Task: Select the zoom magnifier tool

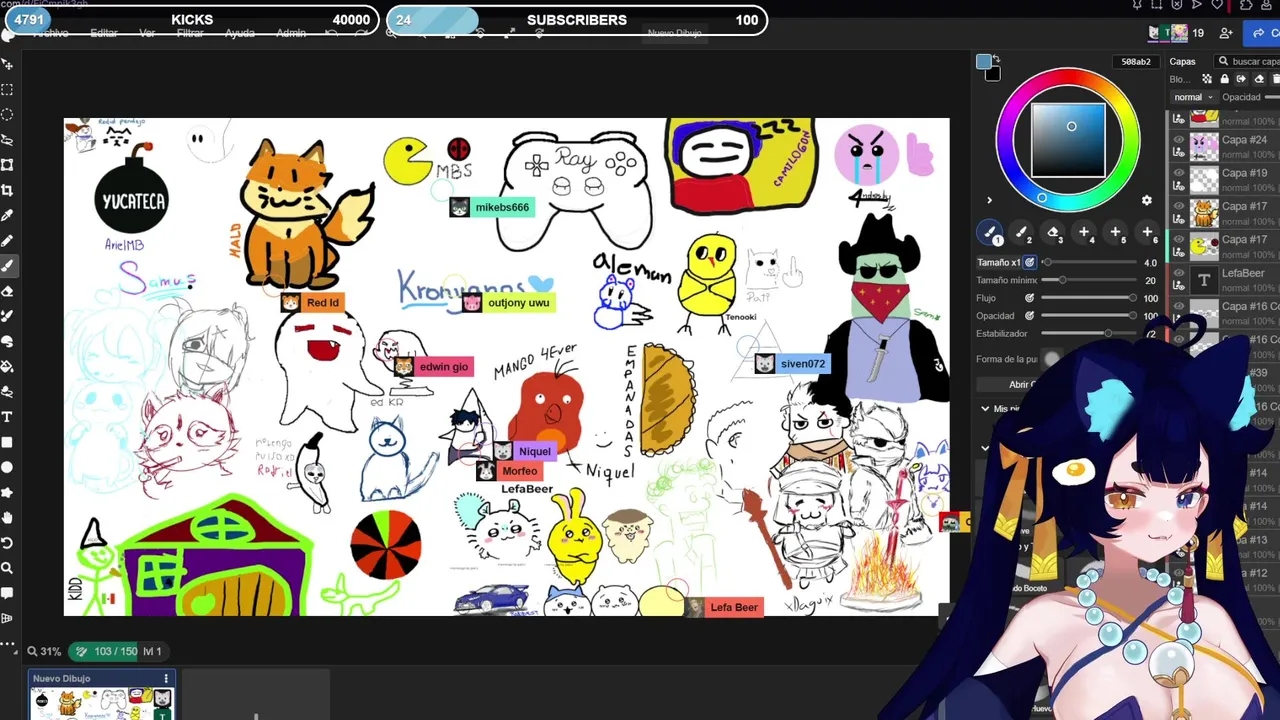Action: point(7,568)
